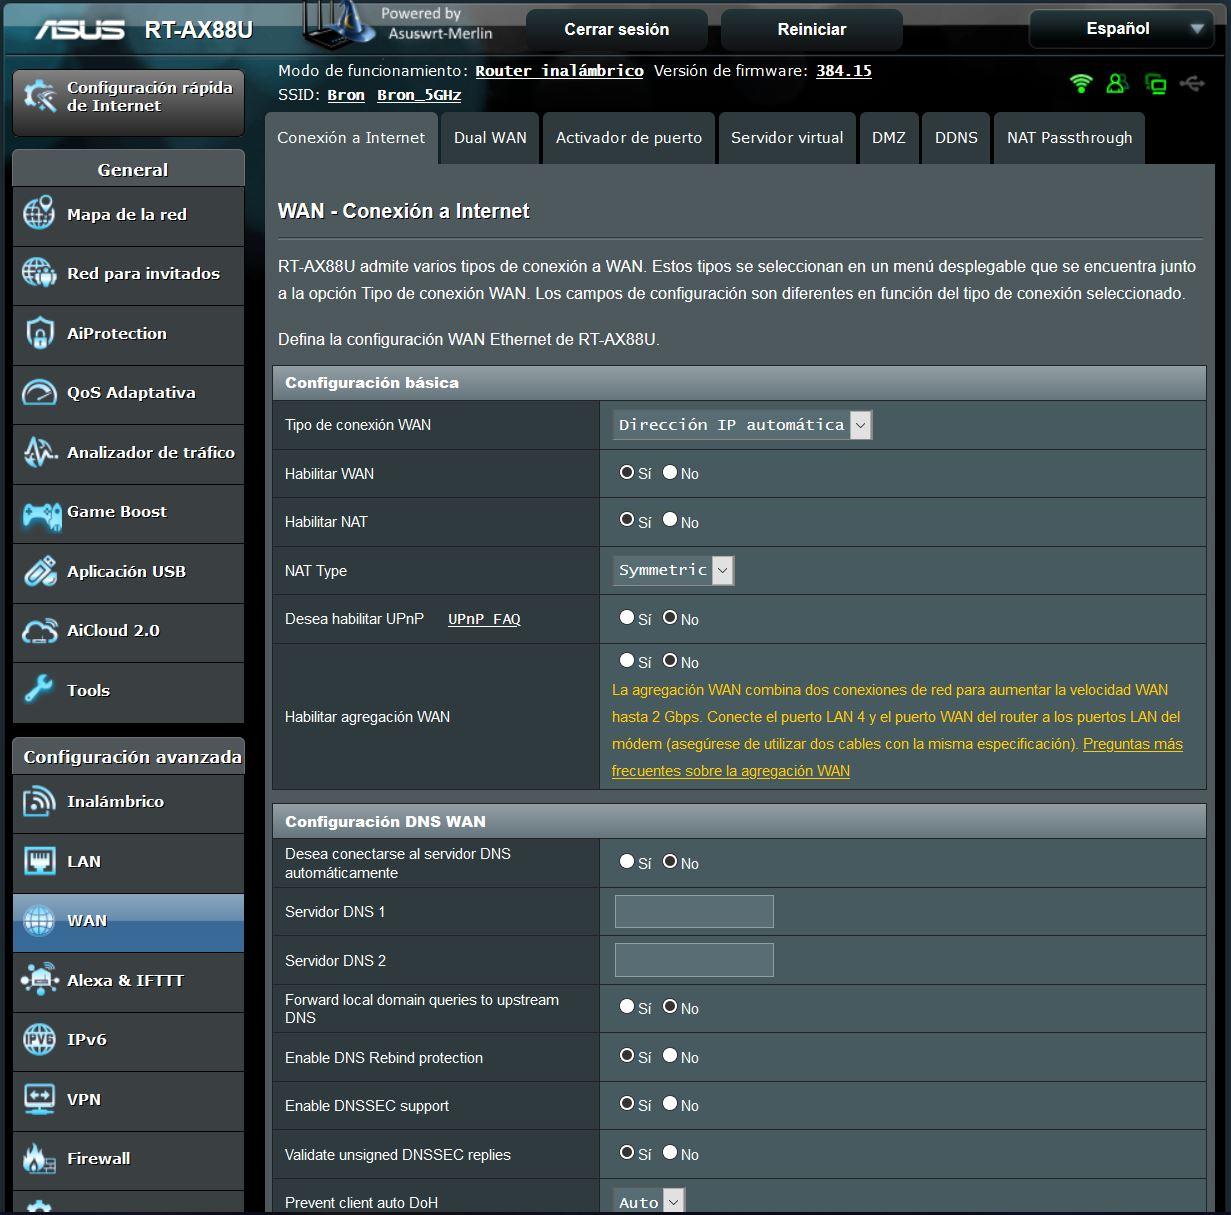Select the Conexión a Internet tab
The width and height of the screenshot is (1231, 1215).
point(351,138)
